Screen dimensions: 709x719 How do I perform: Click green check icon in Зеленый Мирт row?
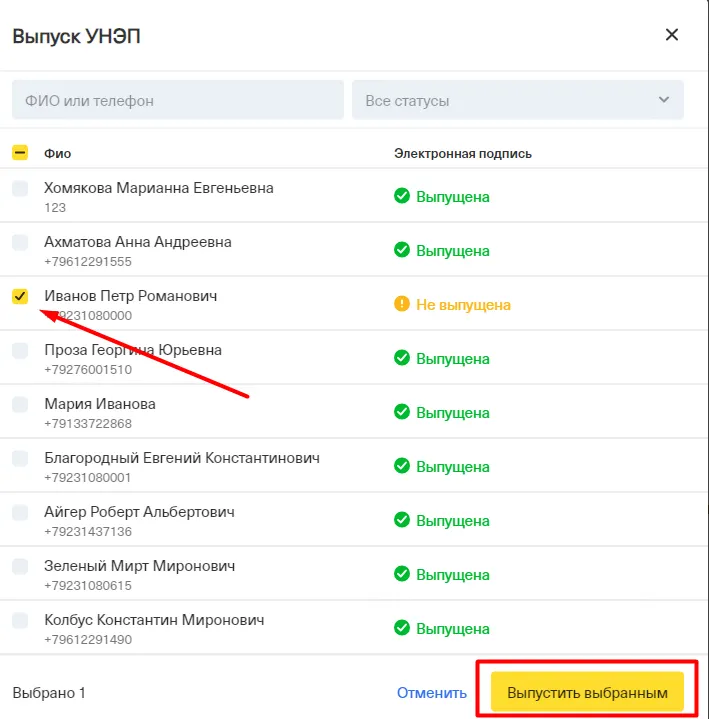coord(402,574)
